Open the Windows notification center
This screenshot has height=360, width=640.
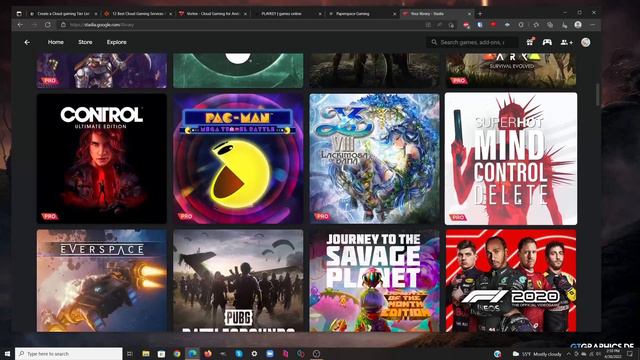pyautogui.click(x=630, y=354)
